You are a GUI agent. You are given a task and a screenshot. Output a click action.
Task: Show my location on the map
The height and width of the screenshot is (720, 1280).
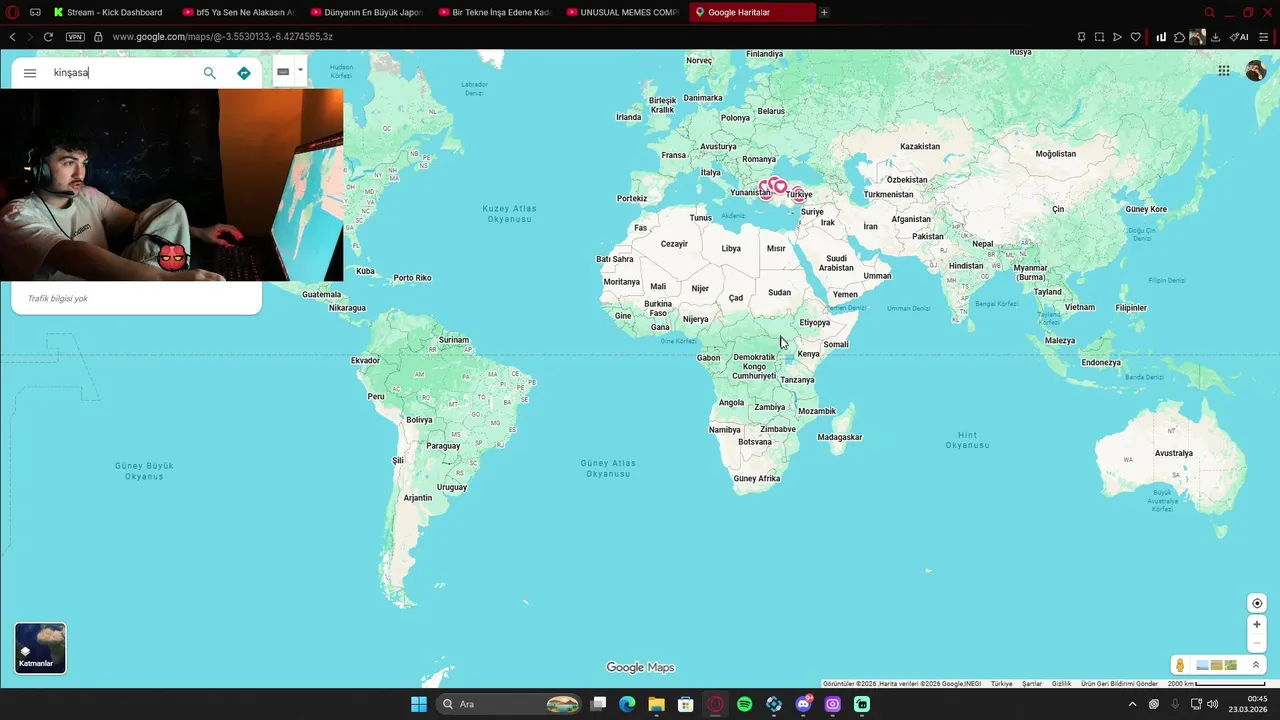(x=1257, y=603)
